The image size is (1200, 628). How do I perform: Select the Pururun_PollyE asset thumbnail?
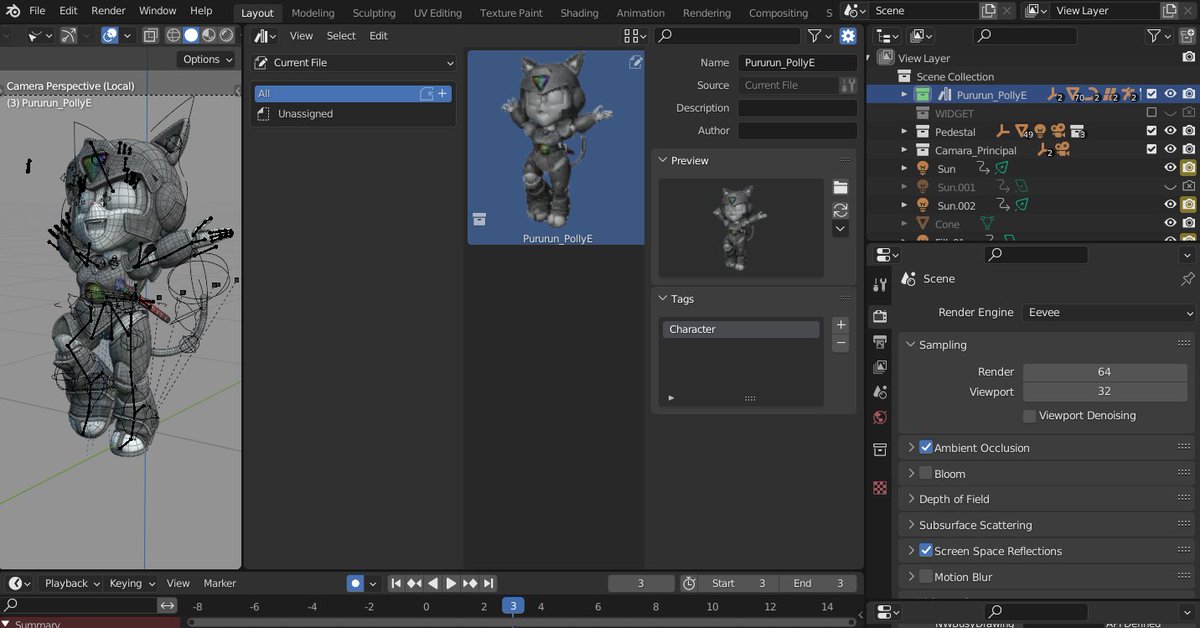(x=556, y=148)
